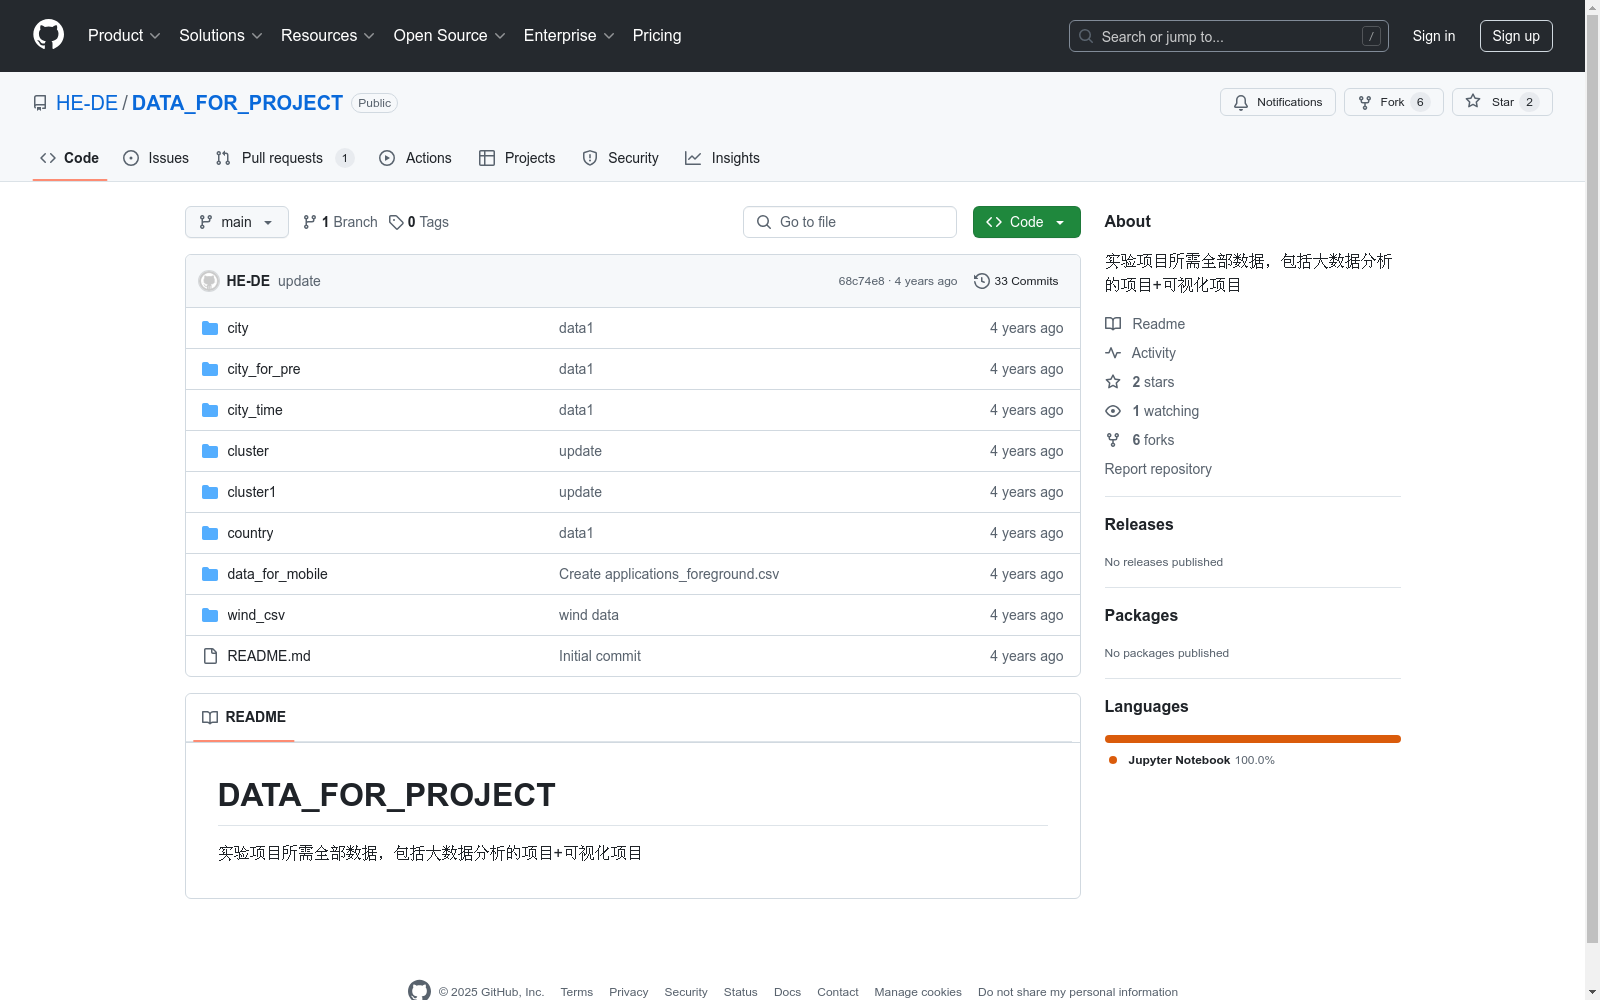Click Manage cookies in the footer

pos(918,992)
